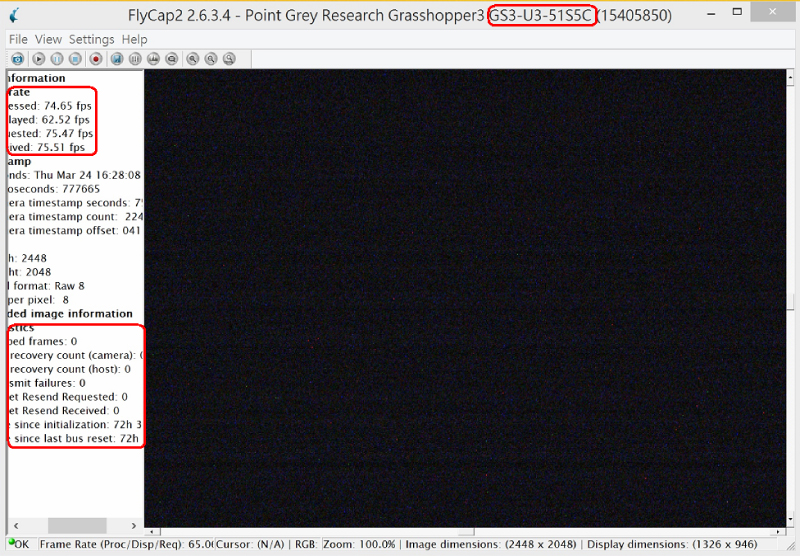The width and height of the screenshot is (800, 556).
Task: Save current image using the disk icon
Action: tap(116, 59)
